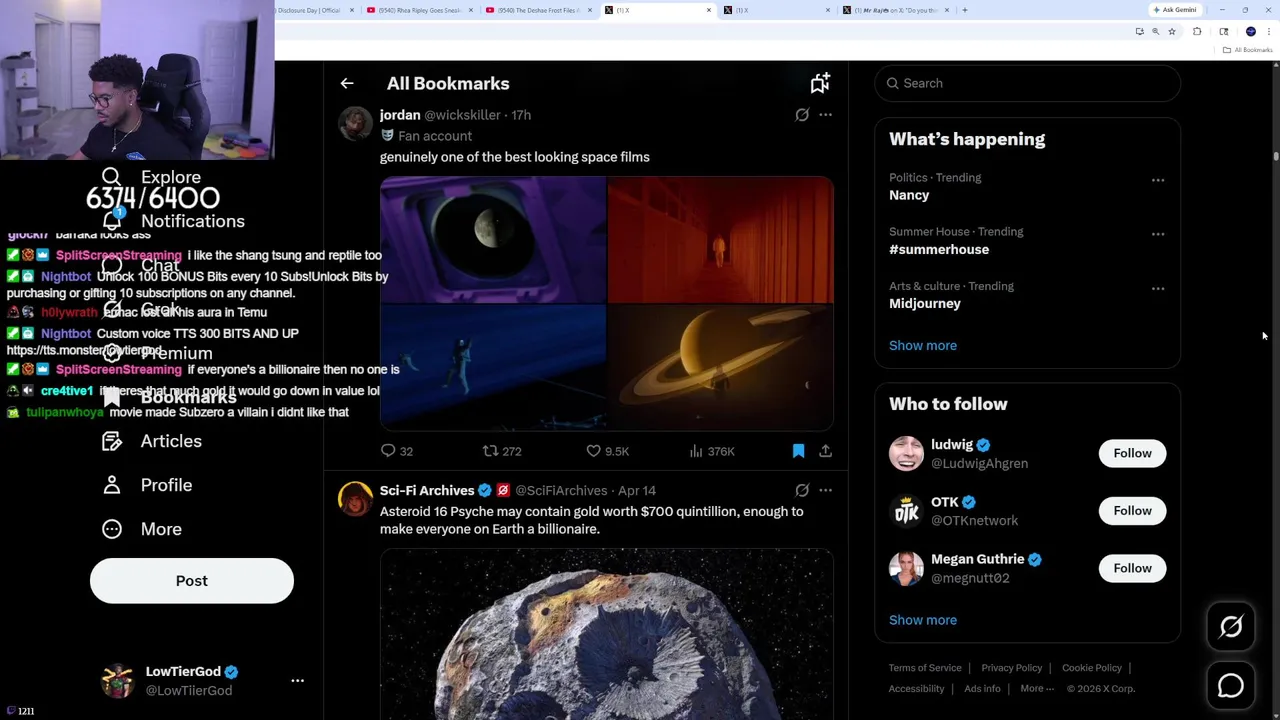Follow ludwig
Image resolution: width=1280 pixels, height=720 pixels.
click(x=1132, y=453)
